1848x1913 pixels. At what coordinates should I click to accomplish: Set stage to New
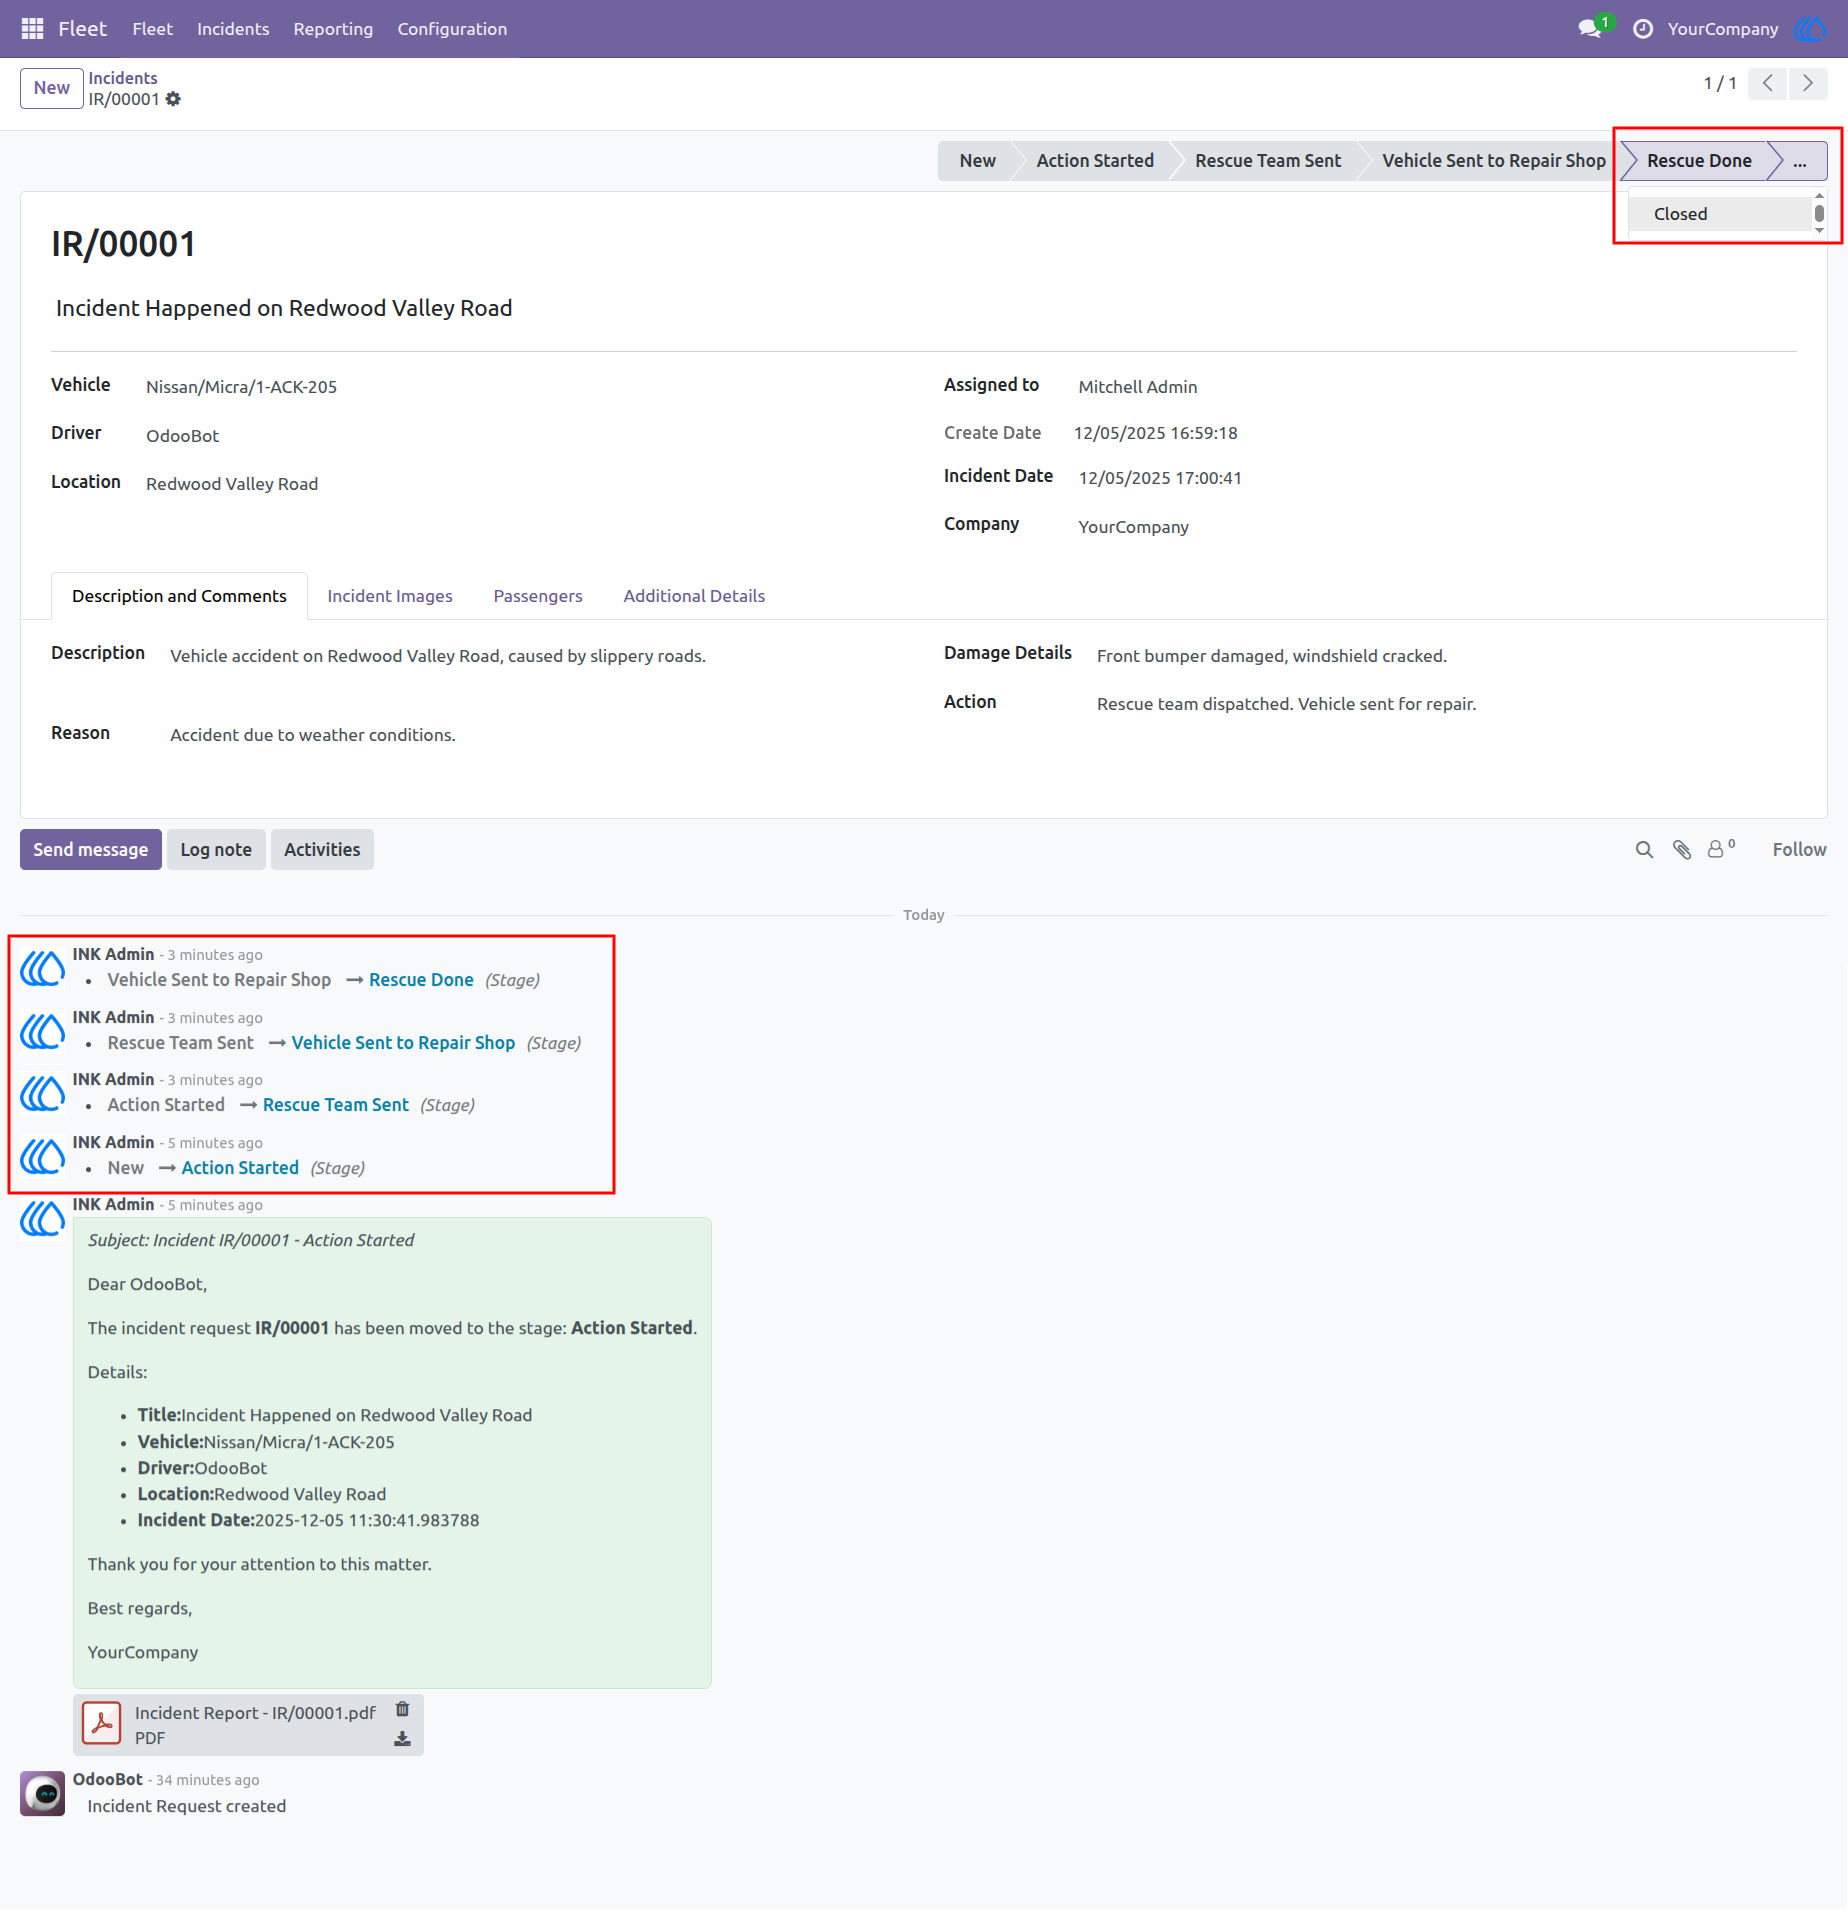[x=977, y=161]
